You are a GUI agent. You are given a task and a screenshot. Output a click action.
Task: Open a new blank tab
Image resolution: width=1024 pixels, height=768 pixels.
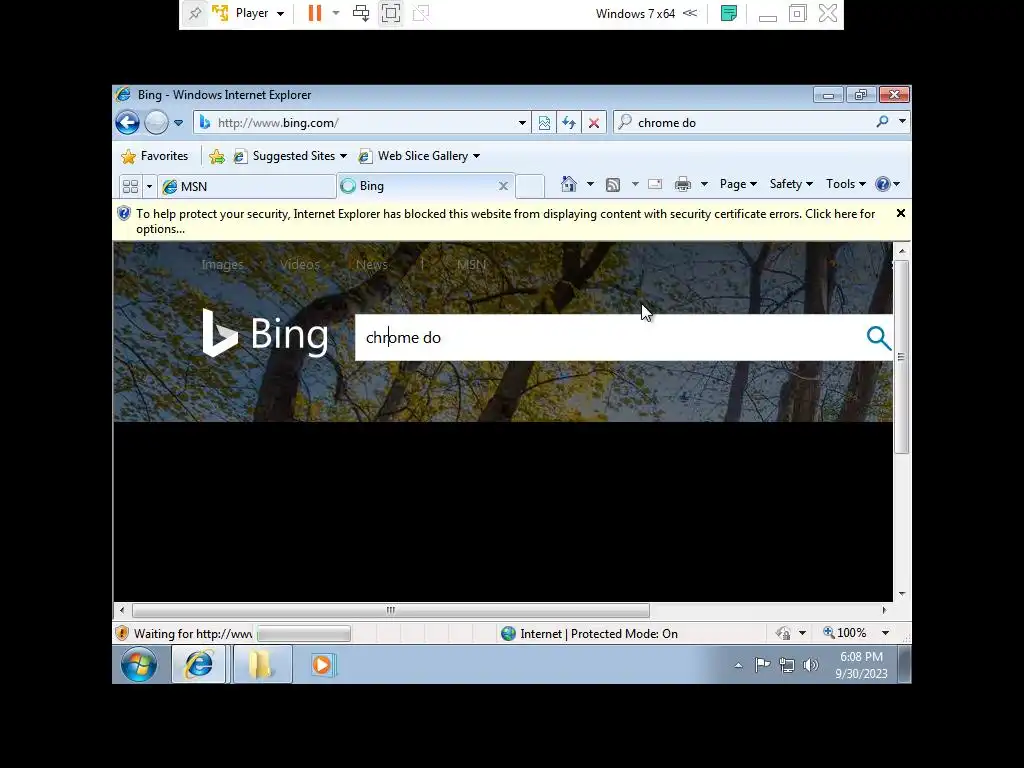530,186
